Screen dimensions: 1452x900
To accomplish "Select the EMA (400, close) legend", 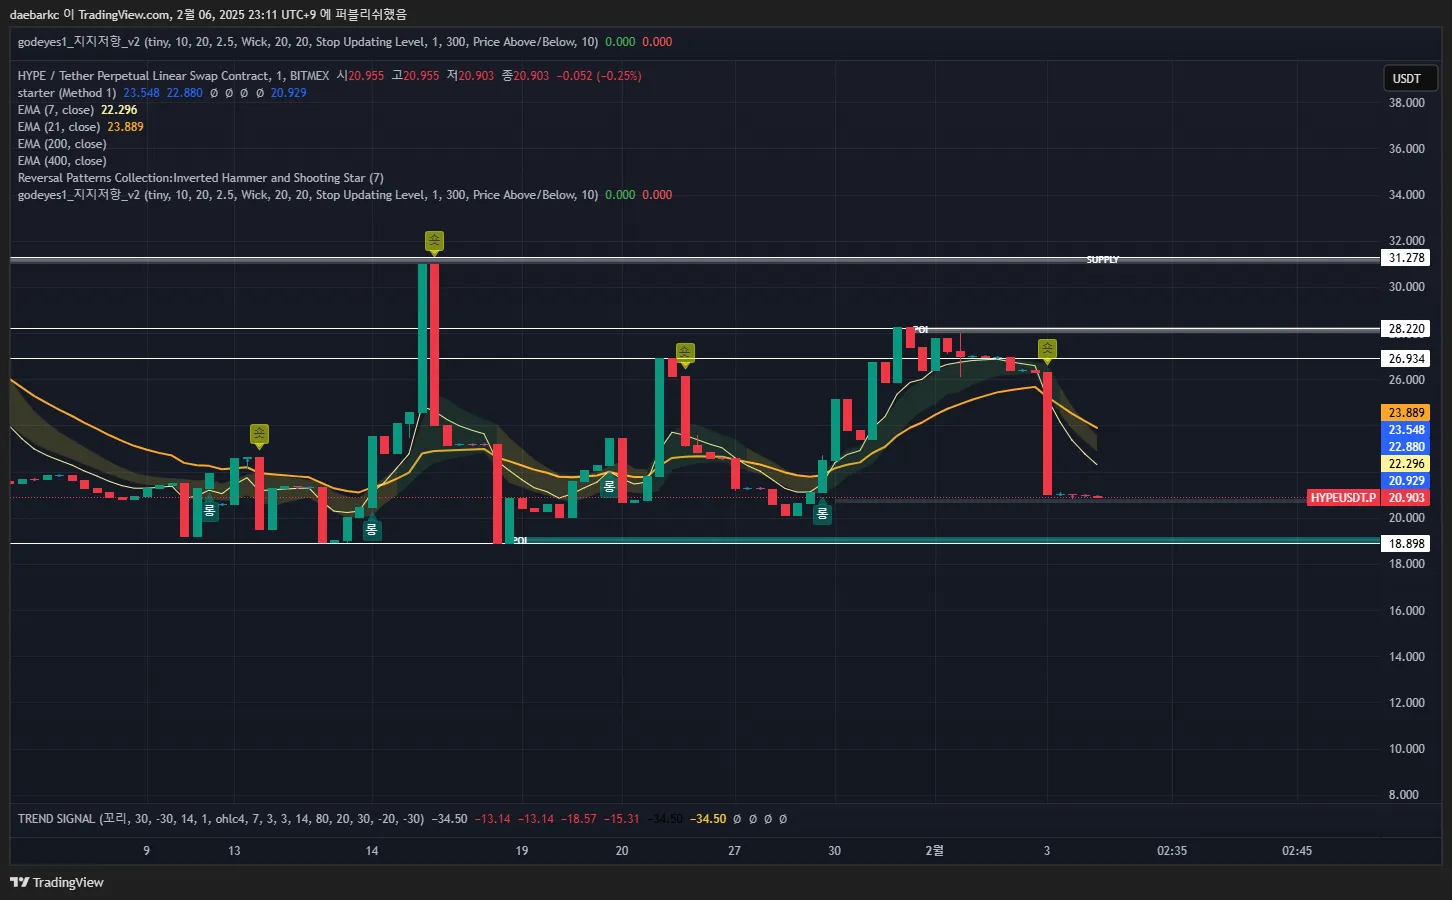I will [x=62, y=161].
